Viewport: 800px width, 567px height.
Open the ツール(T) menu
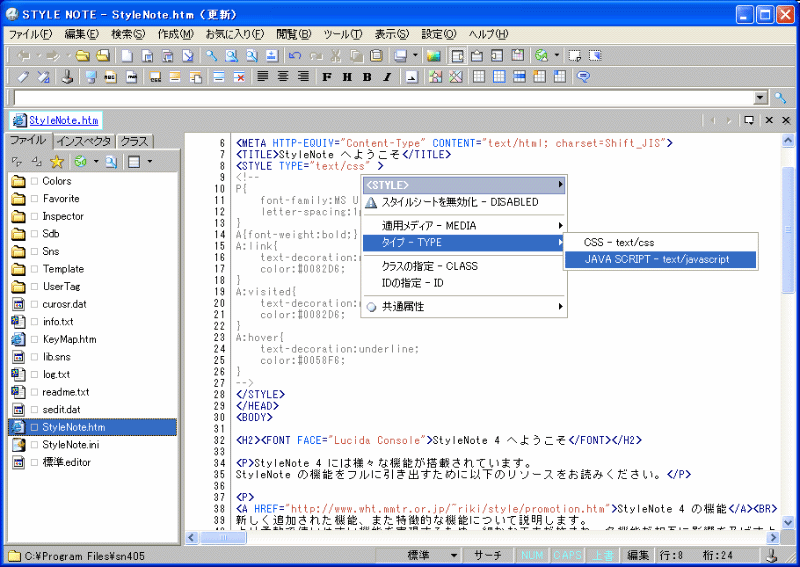[342, 34]
